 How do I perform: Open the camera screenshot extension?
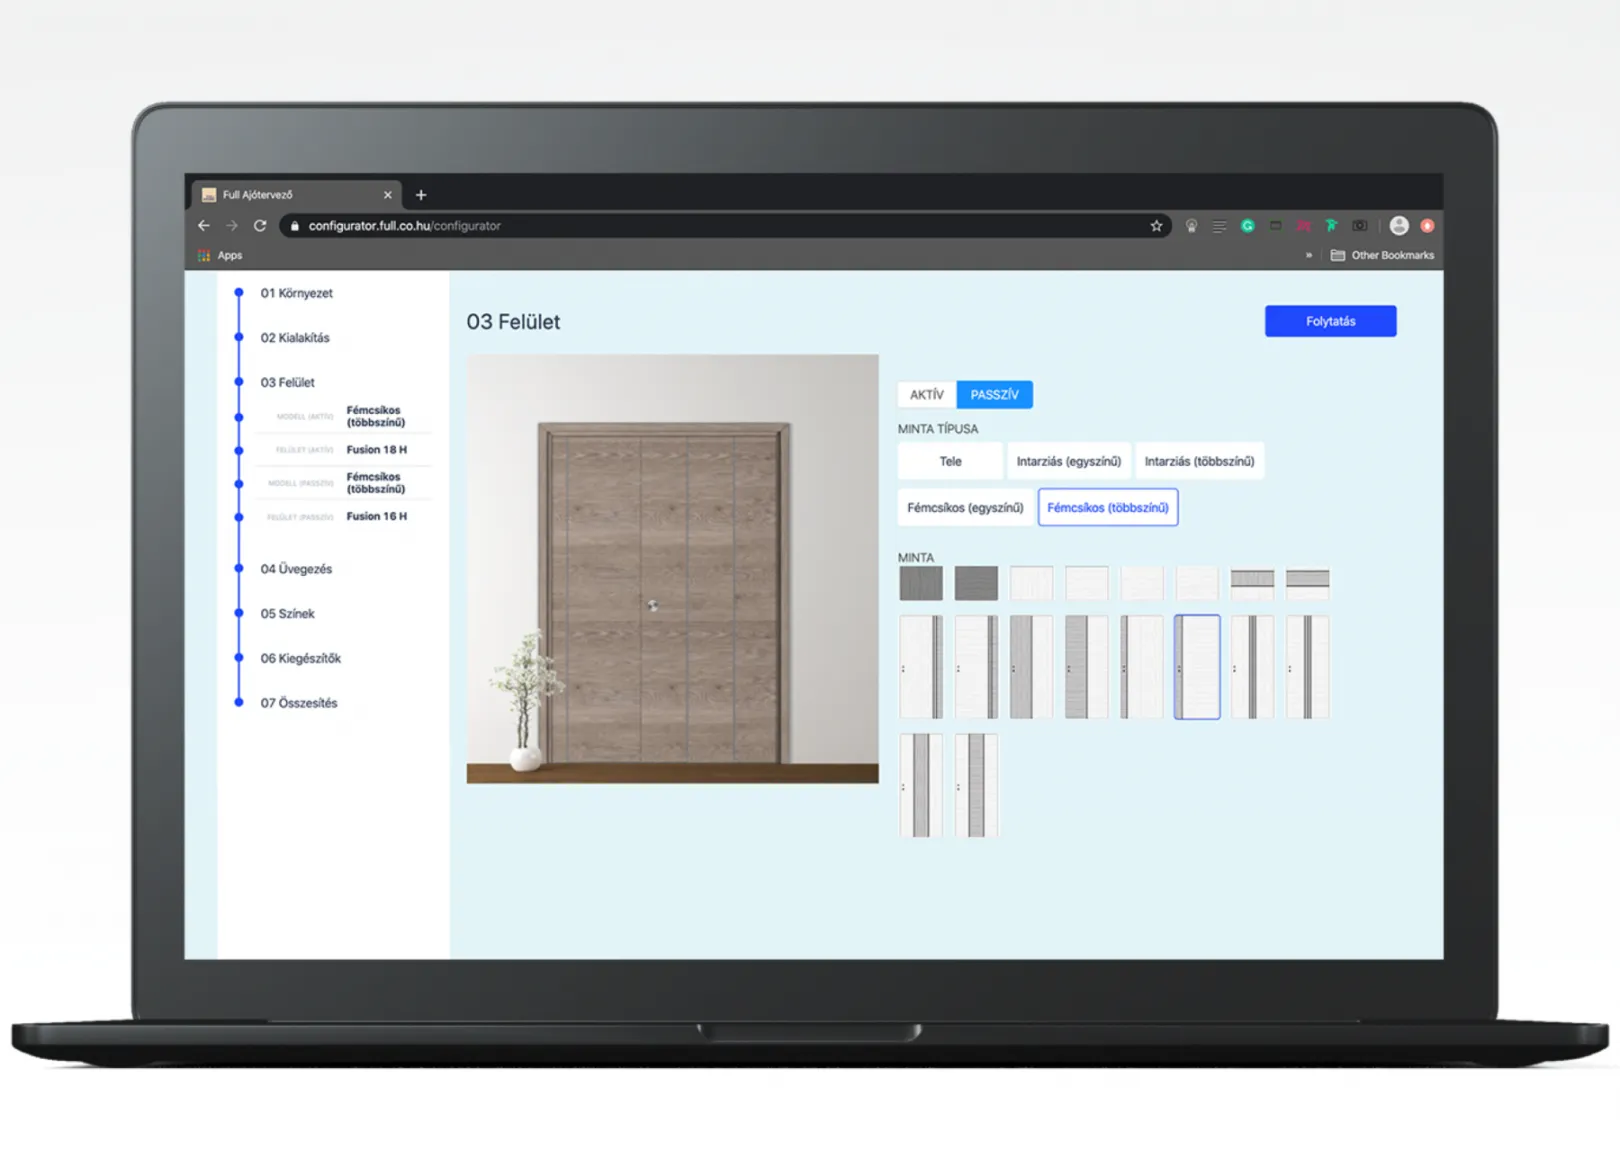point(1359,226)
